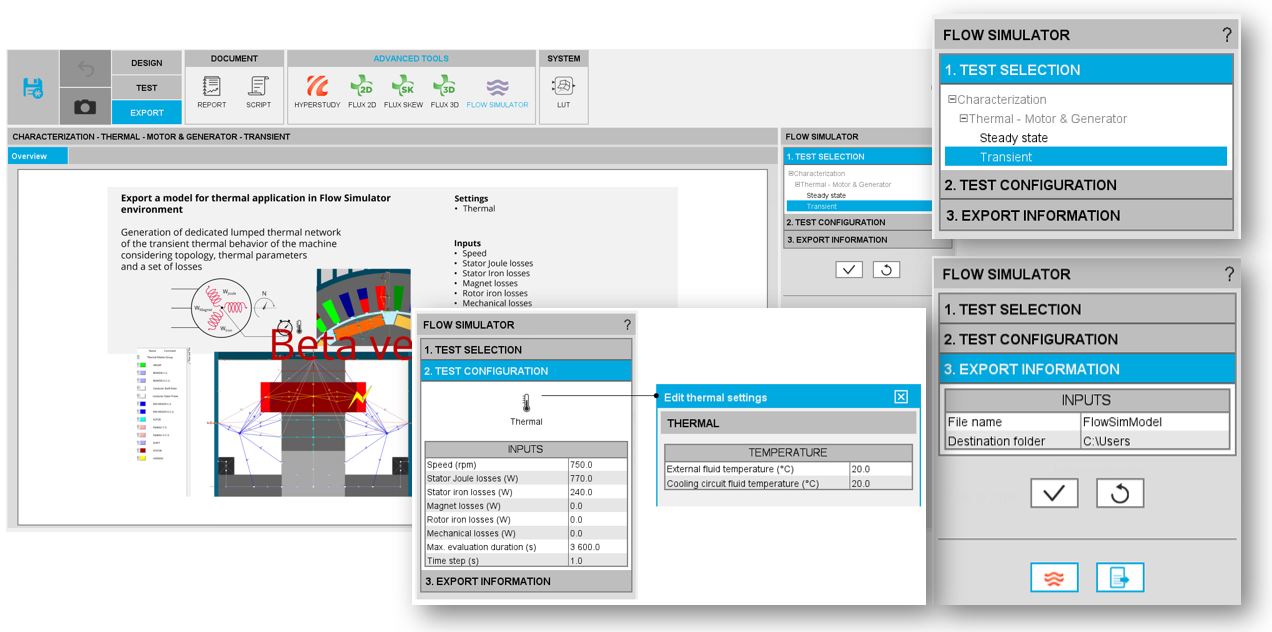1272x632 pixels.
Task: Select Transient in main window side panel tree
Action: click(858, 206)
